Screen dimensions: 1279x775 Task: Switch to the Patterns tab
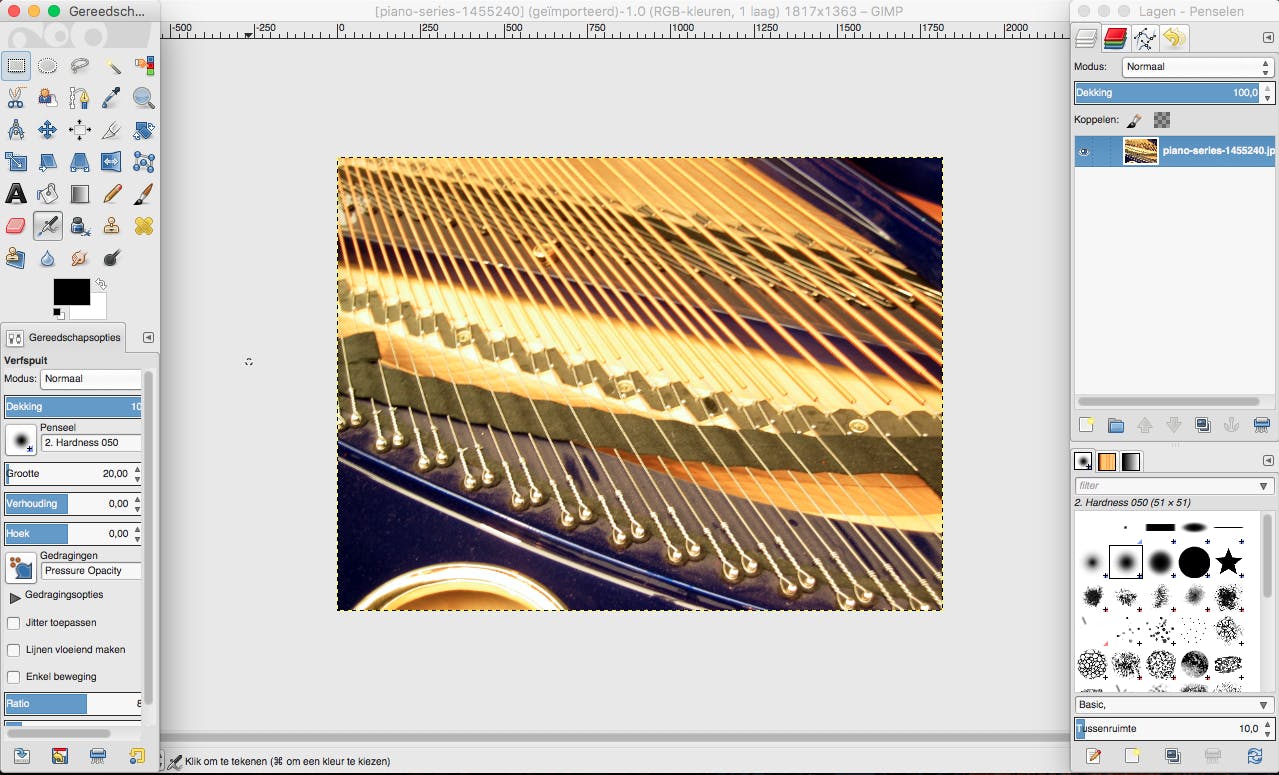pos(1107,462)
